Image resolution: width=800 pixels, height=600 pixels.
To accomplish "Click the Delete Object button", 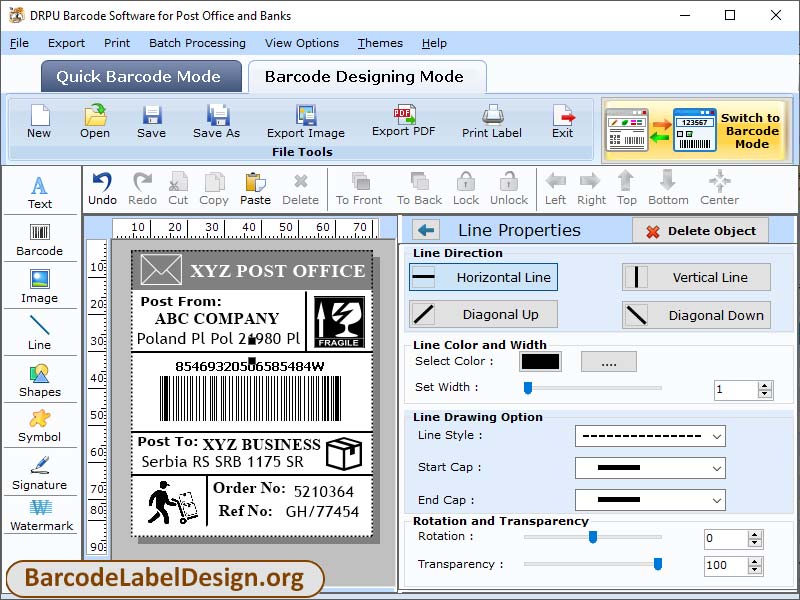I will (x=701, y=231).
